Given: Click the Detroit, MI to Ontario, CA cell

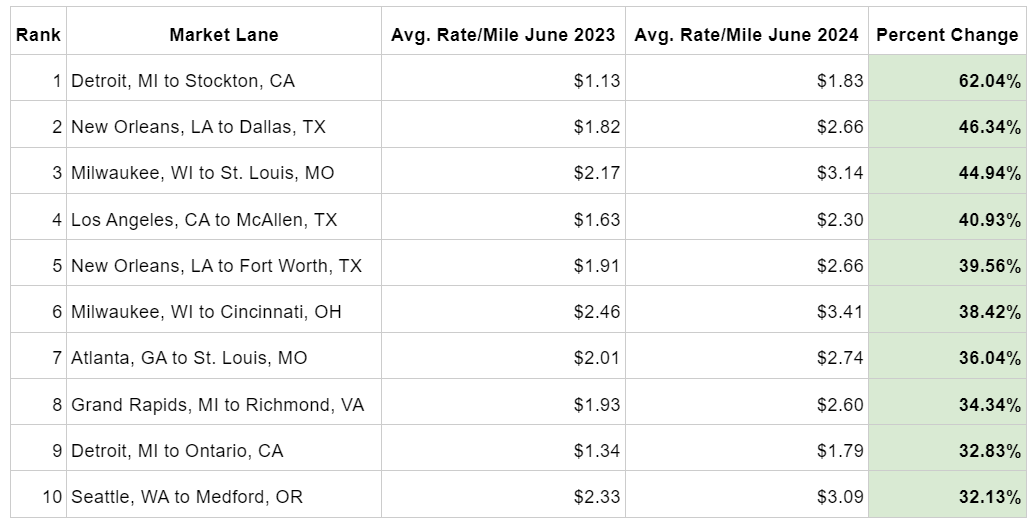Looking at the screenshot, I should pos(224,451).
